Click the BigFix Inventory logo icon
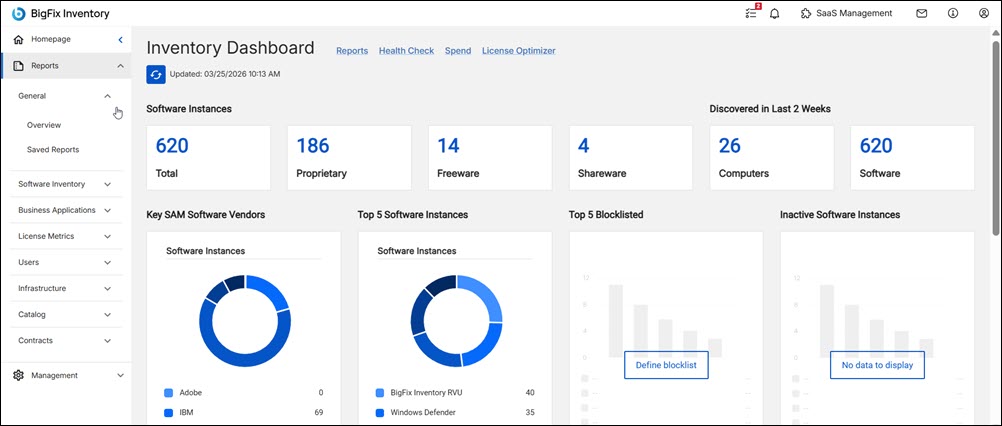Screen dimensions: 1002x426 tap(19, 13)
